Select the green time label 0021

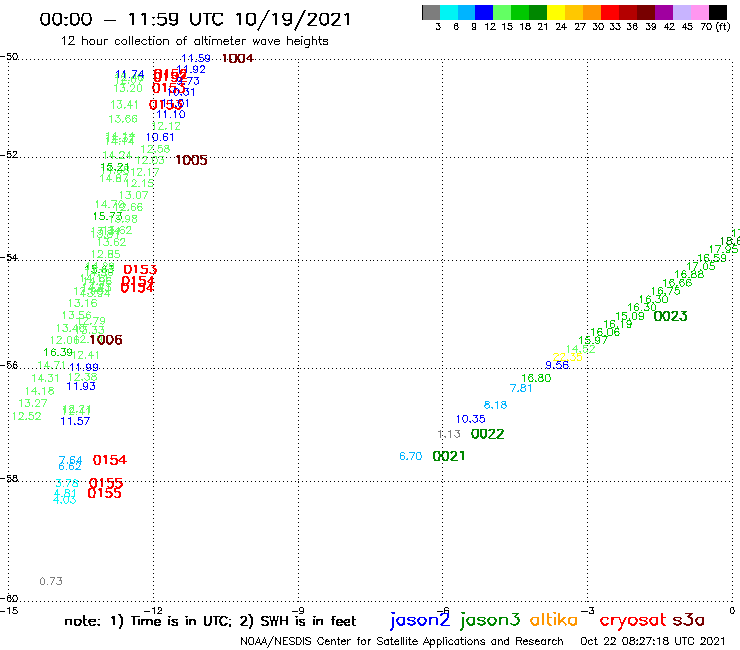tap(449, 456)
